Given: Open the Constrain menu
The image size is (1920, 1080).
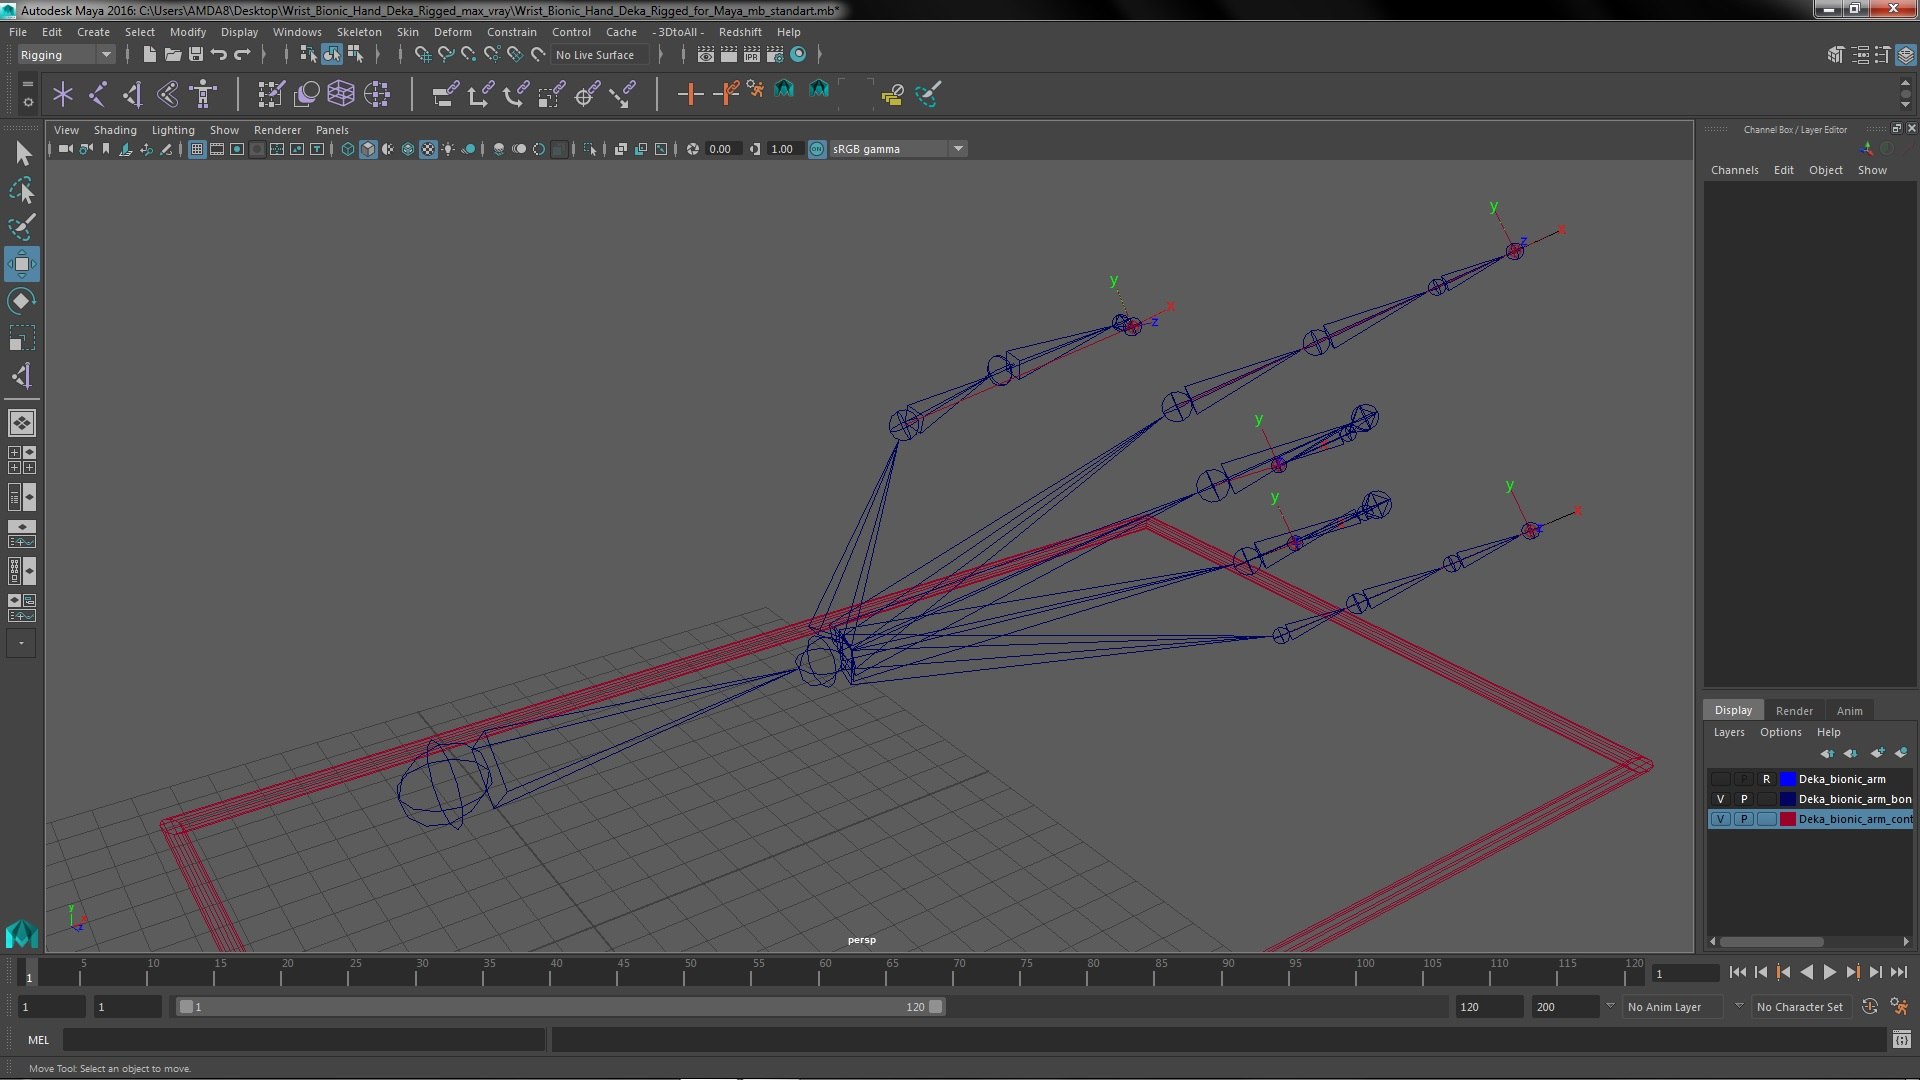Looking at the screenshot, I should pyautogui.click(x=512, y=32).
